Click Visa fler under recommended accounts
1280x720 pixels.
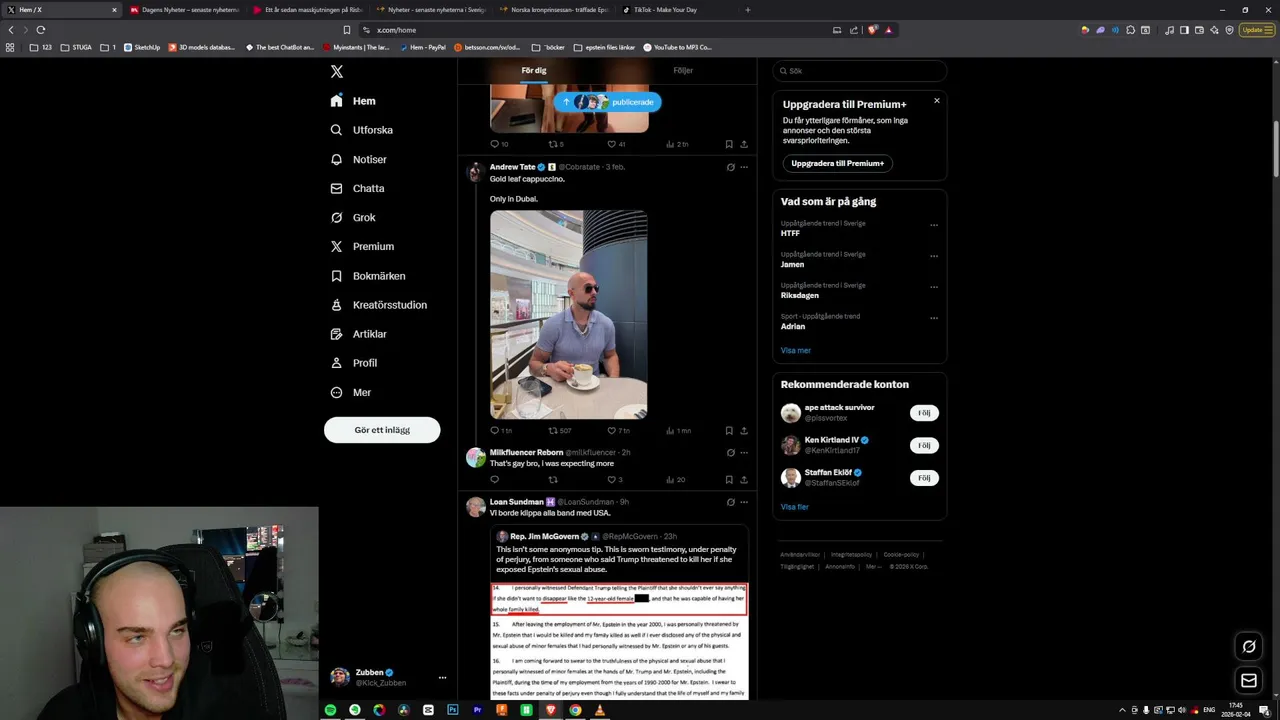[x=795, y=507]
